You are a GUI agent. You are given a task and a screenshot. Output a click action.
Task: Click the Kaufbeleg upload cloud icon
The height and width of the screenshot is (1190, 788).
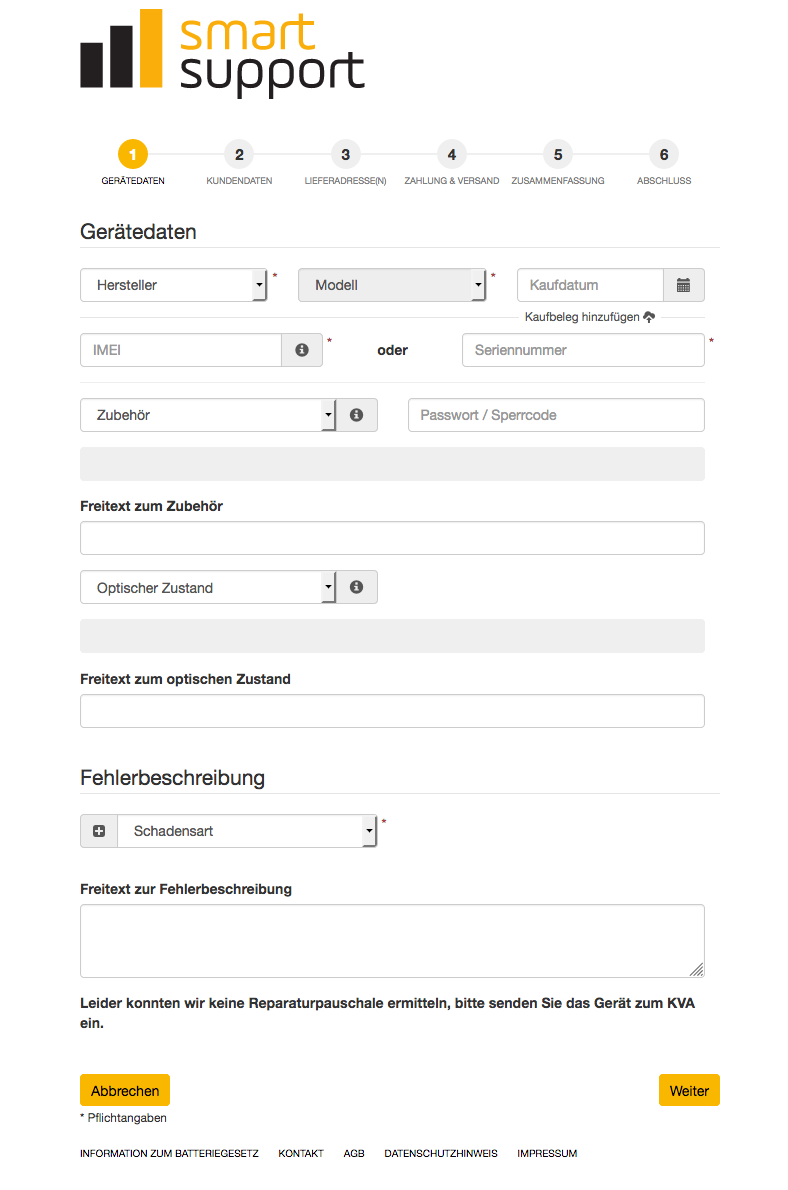click(x=649, y=316)
